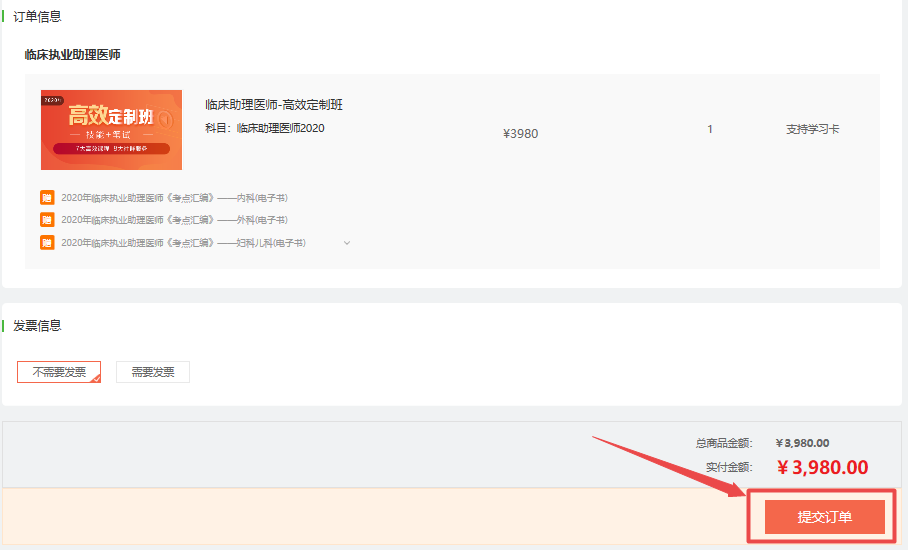The height and width of the screenshot is (550, 908).
Task: Expand the gift list chevron arrow
Action: pos(347,243)
